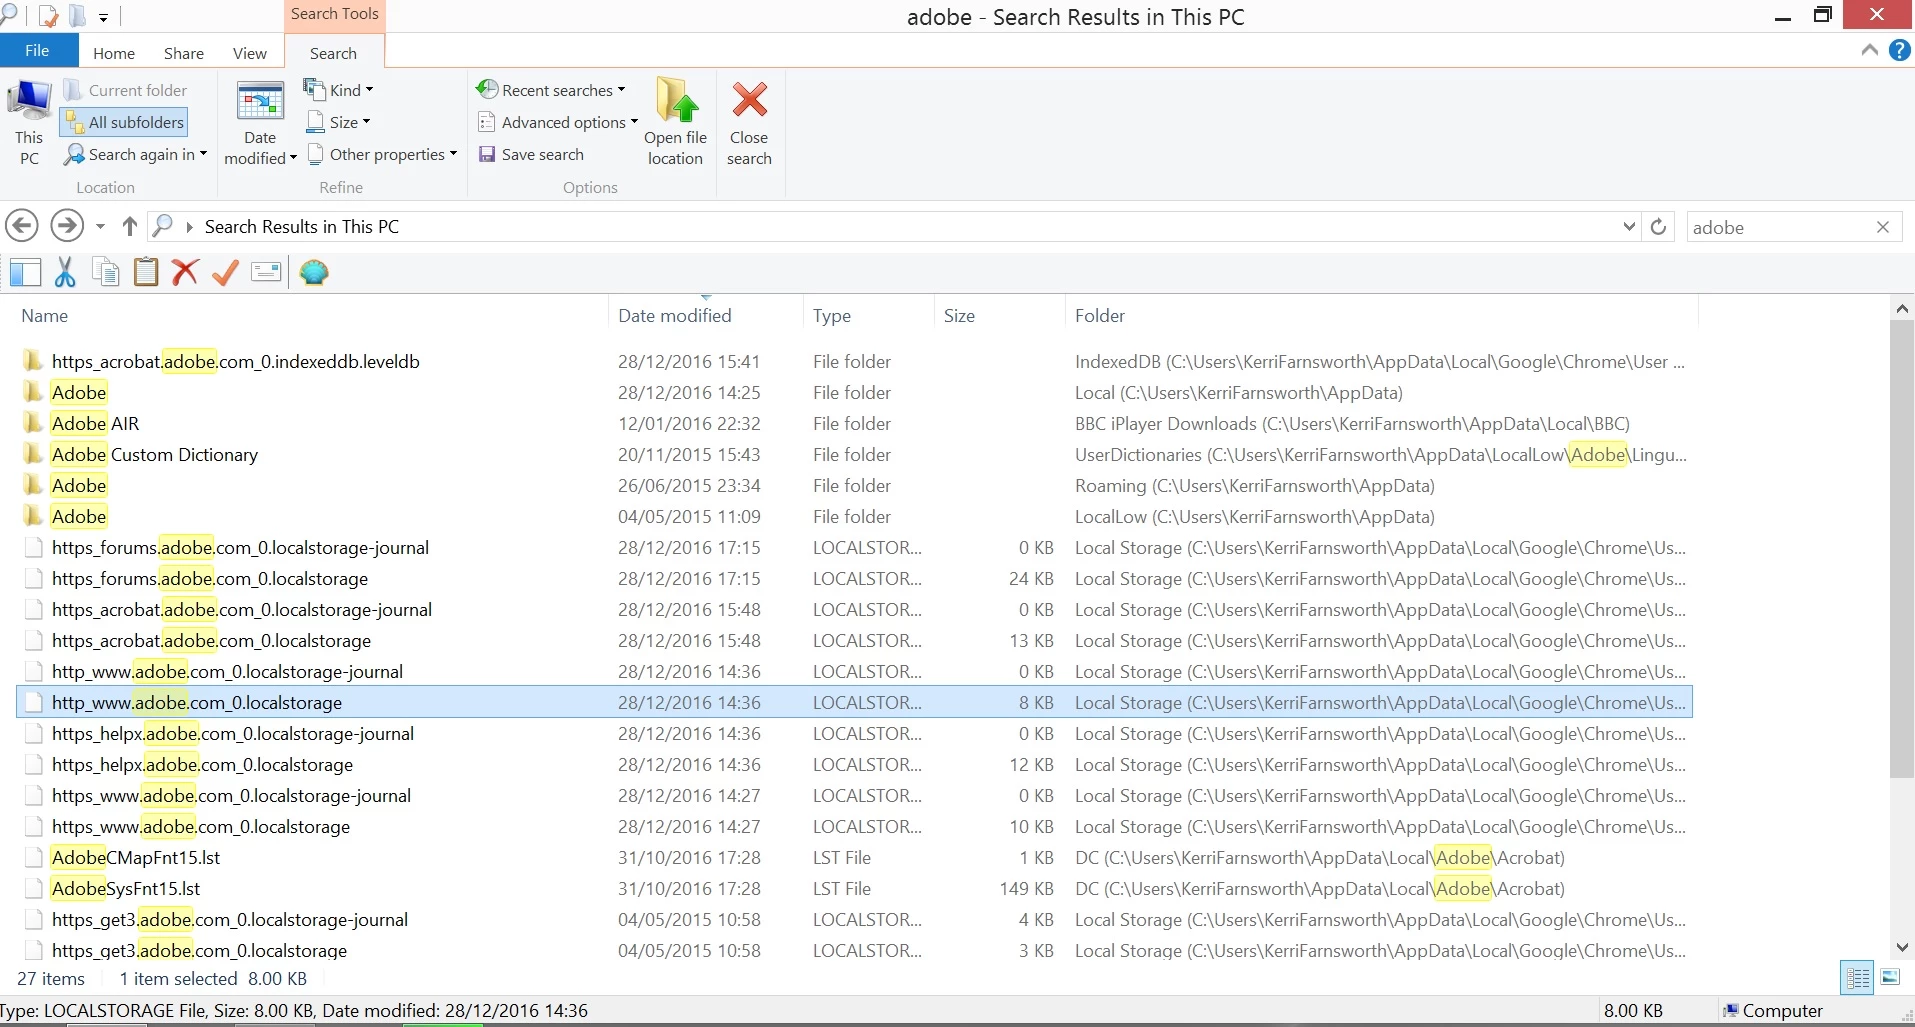Switch to the Home ribbon tab
The image size is (1915, 1027).
pos(114,53)
